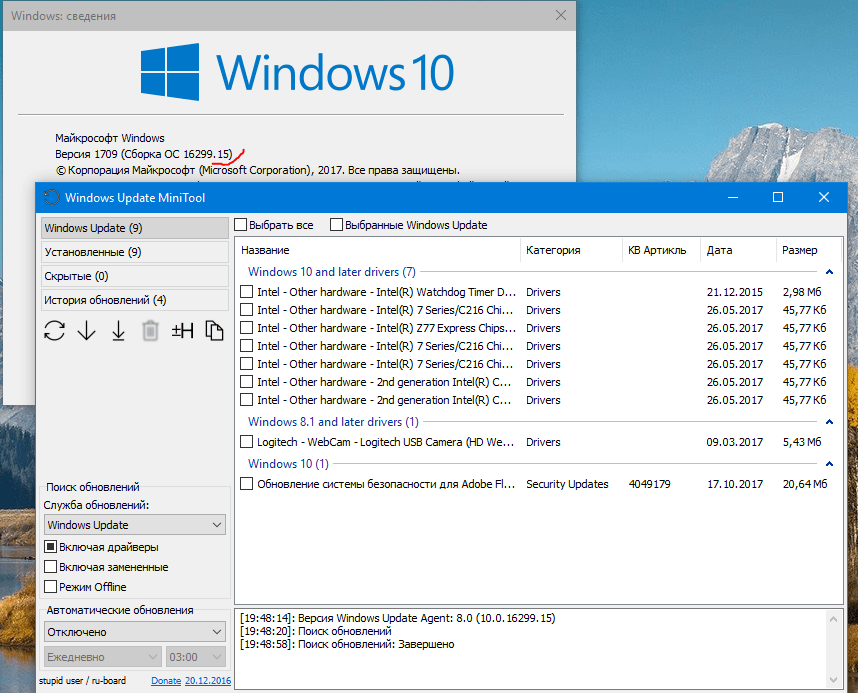This screenshot has width=858, height=693.
Task: Switch to the 'Установленные (9)' tab
Action: click(x=135, y=252)
